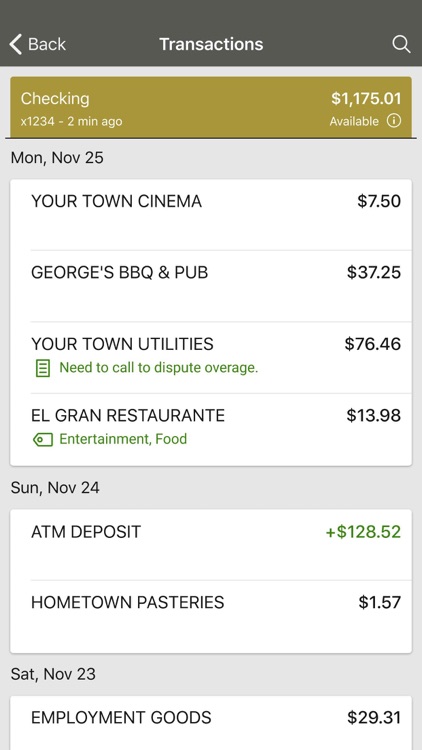The image size is (422, 750).
Task: View EL GRAN RESTAURANTE transaction details
Action: coord(211,429)
